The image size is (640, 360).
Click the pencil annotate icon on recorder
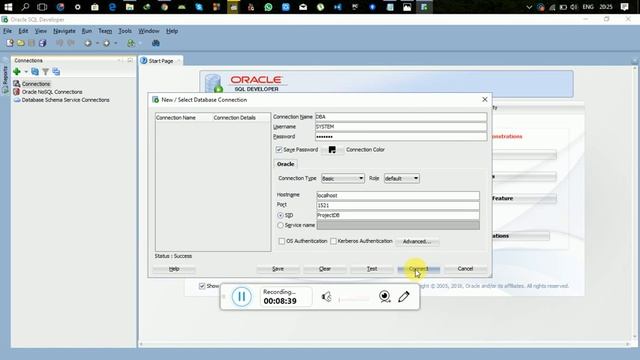coord(404,296)
